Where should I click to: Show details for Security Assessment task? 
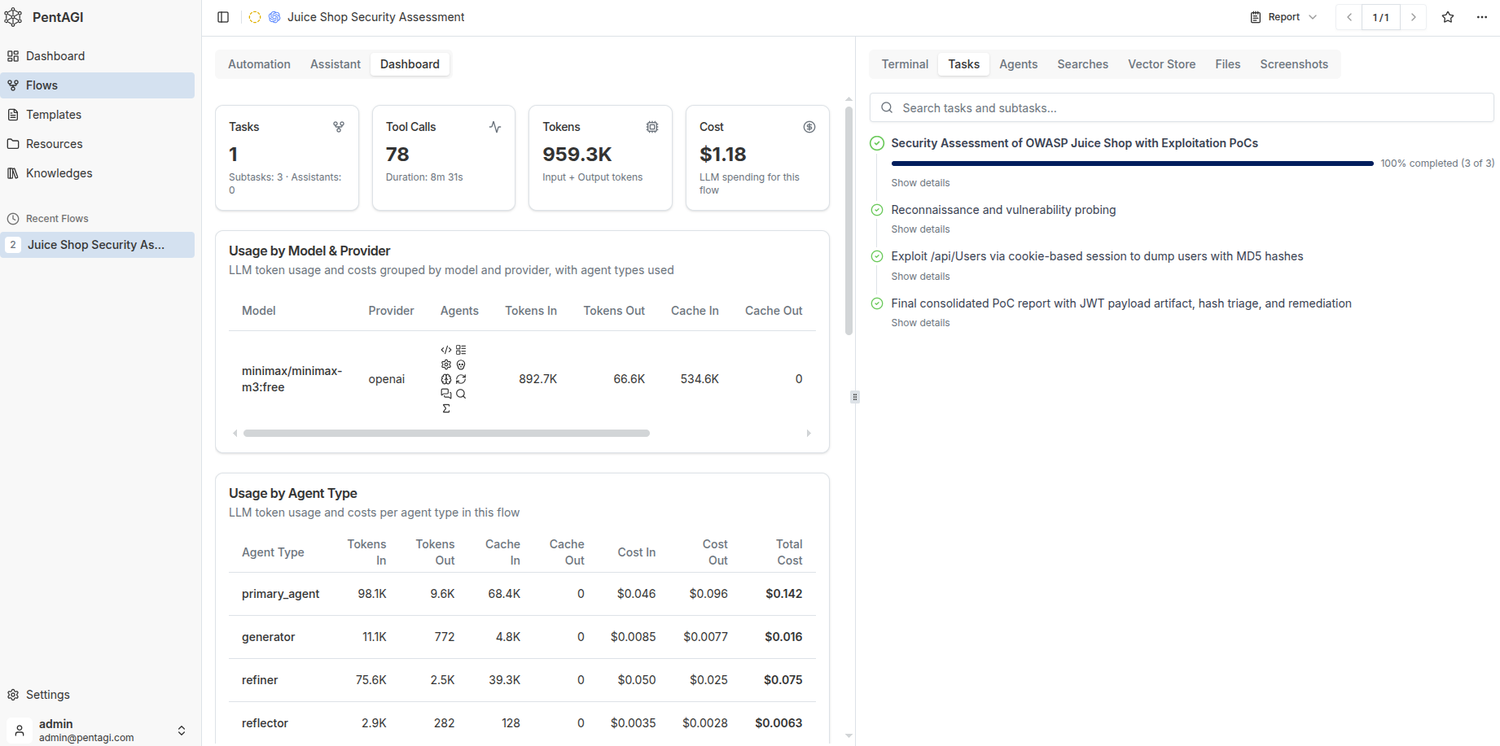coord(920,183)
